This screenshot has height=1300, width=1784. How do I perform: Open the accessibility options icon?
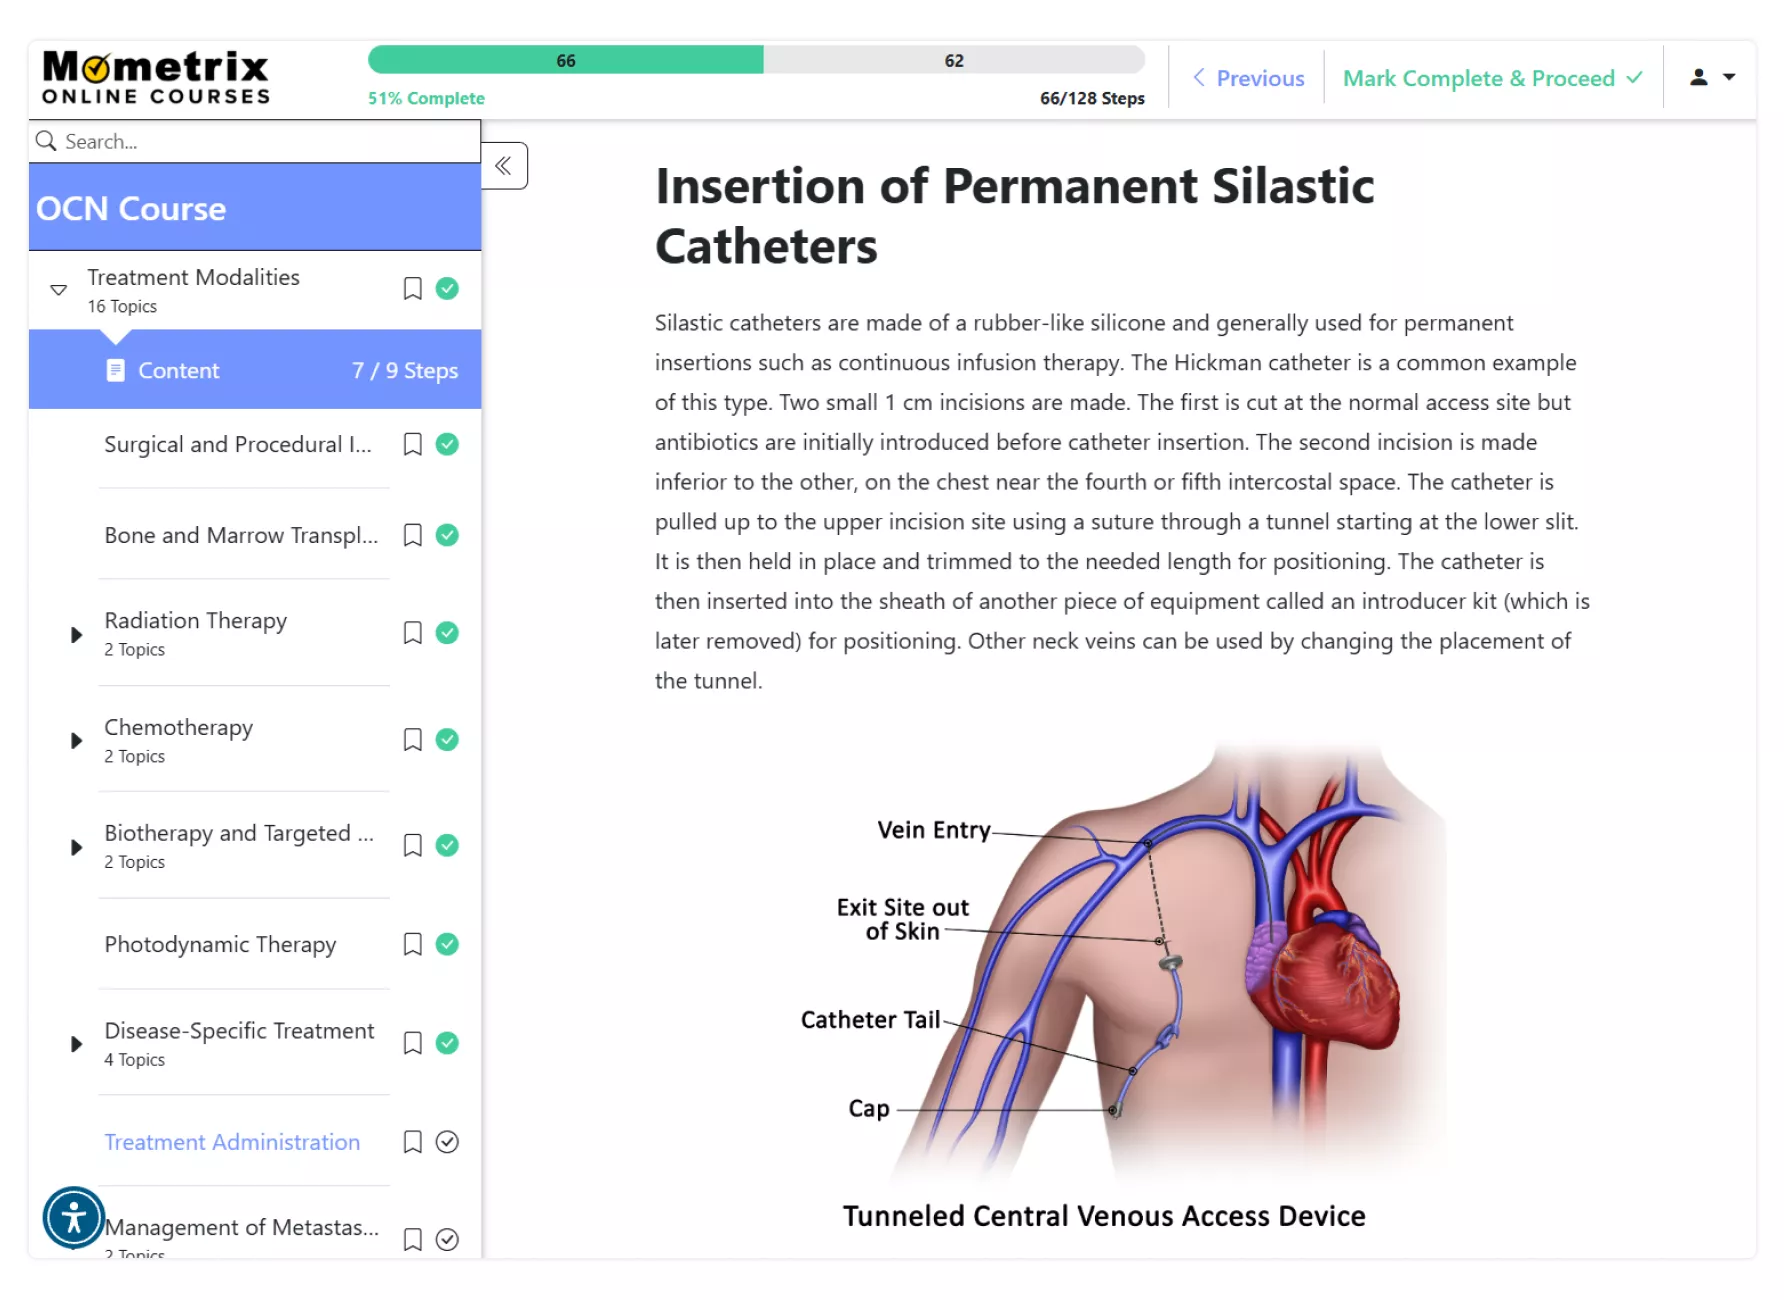(x=73, y=1217)
